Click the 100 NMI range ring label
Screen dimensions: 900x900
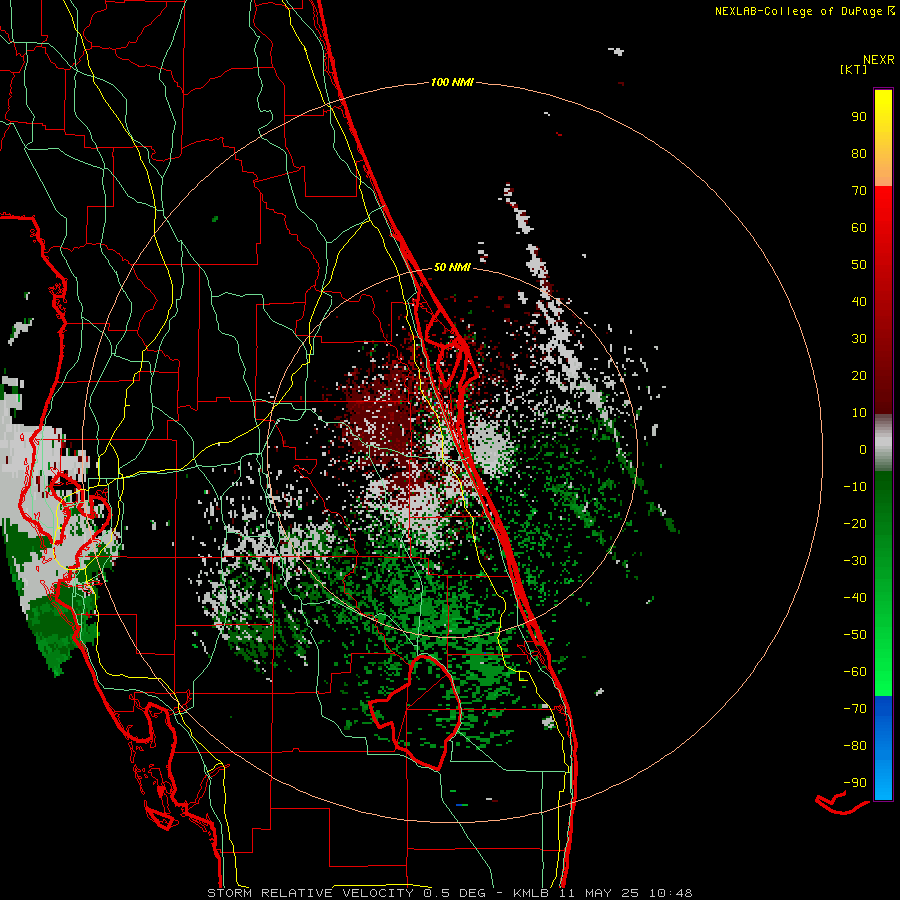(452, 82)
